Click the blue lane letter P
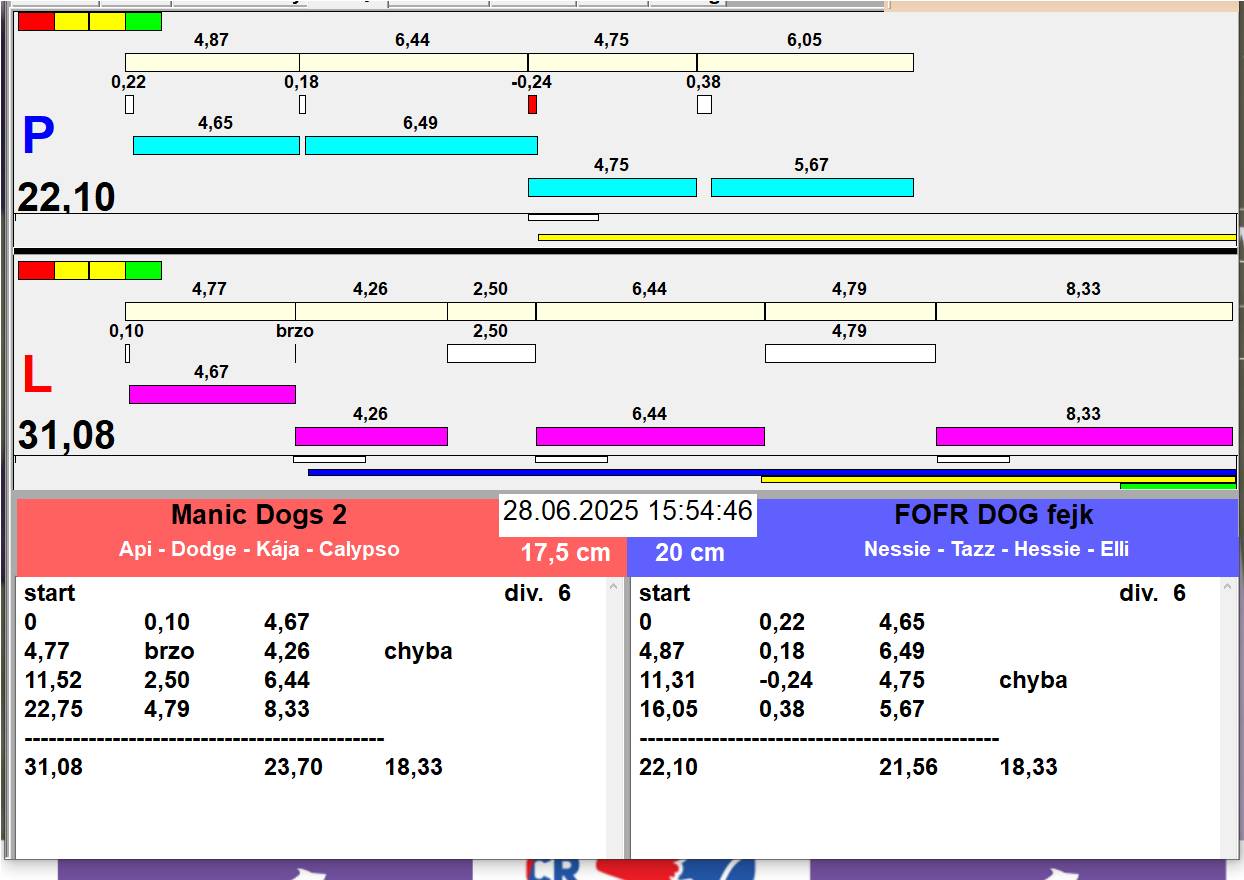Screen dimensions: 1244x880 (x=38, y=136)
